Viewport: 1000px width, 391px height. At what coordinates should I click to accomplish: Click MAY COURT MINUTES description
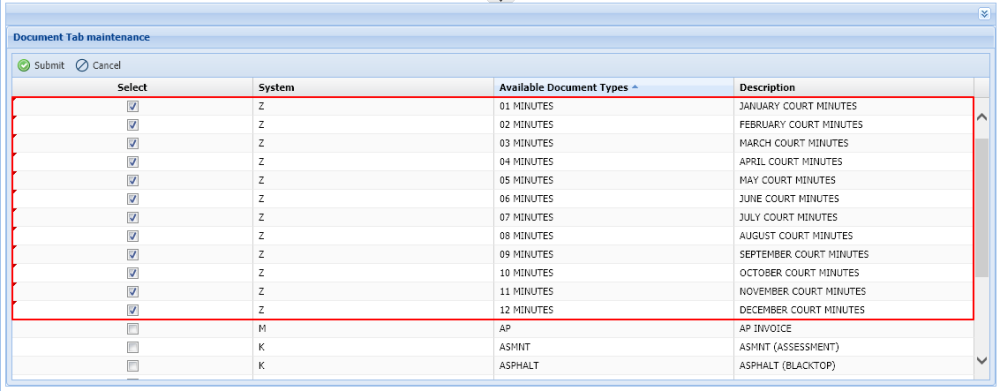[788, 180]
